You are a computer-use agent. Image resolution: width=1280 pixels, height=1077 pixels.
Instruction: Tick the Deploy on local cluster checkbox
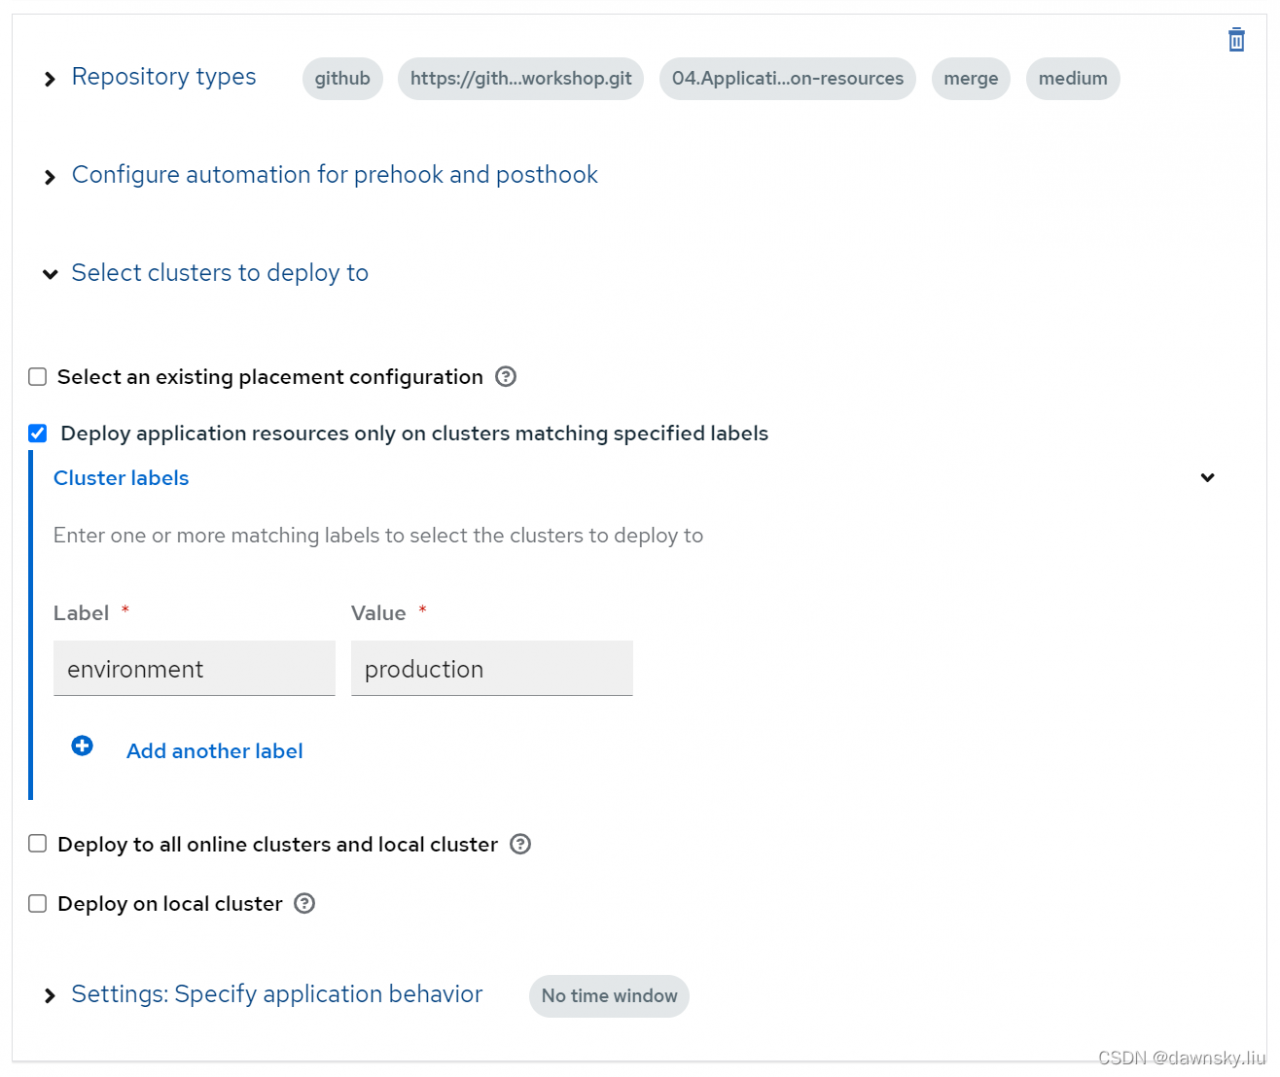click(38, 904)
